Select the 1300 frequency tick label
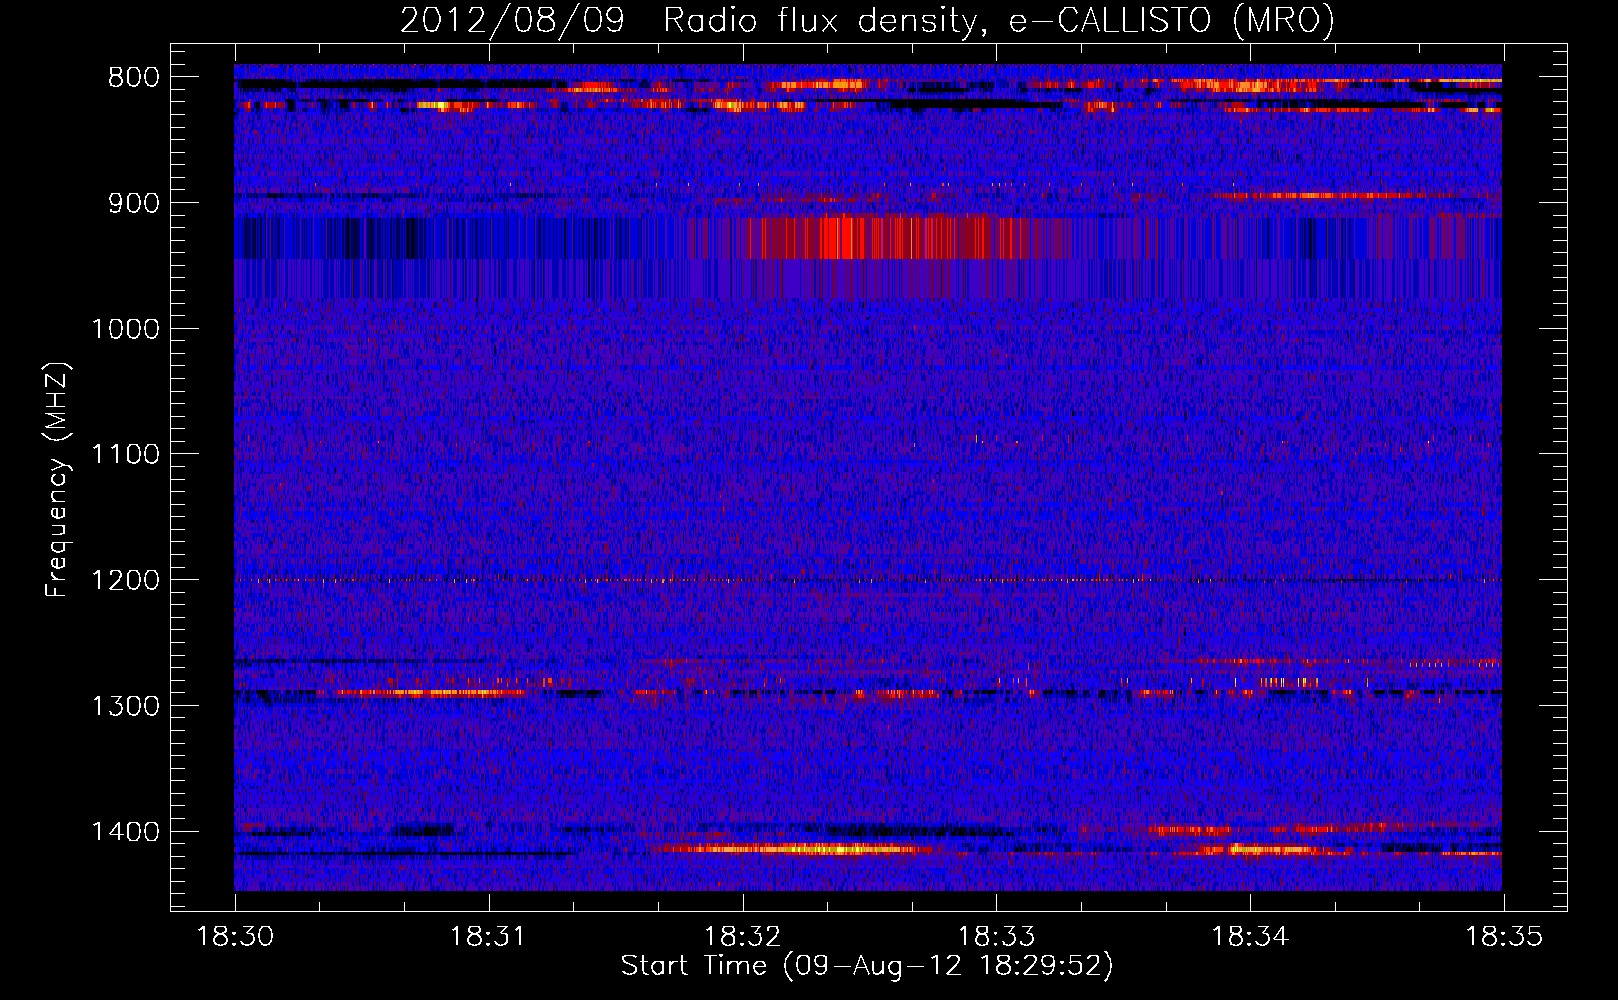The image size is (1618, 1000). pyautogui.click(x=125, y=706)
